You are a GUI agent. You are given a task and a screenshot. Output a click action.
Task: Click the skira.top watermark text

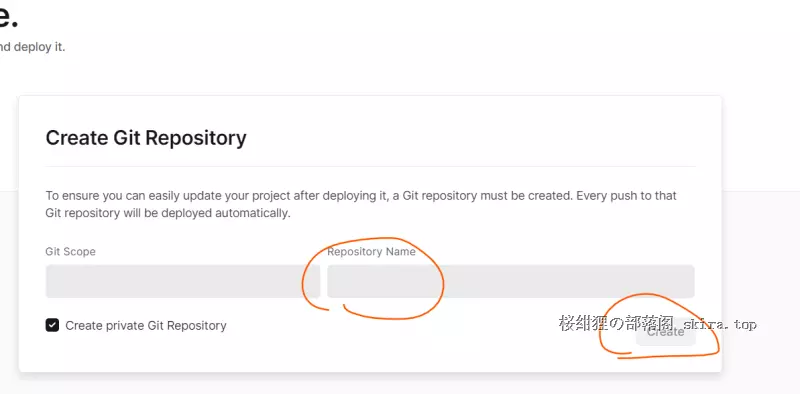pos(719,325)
